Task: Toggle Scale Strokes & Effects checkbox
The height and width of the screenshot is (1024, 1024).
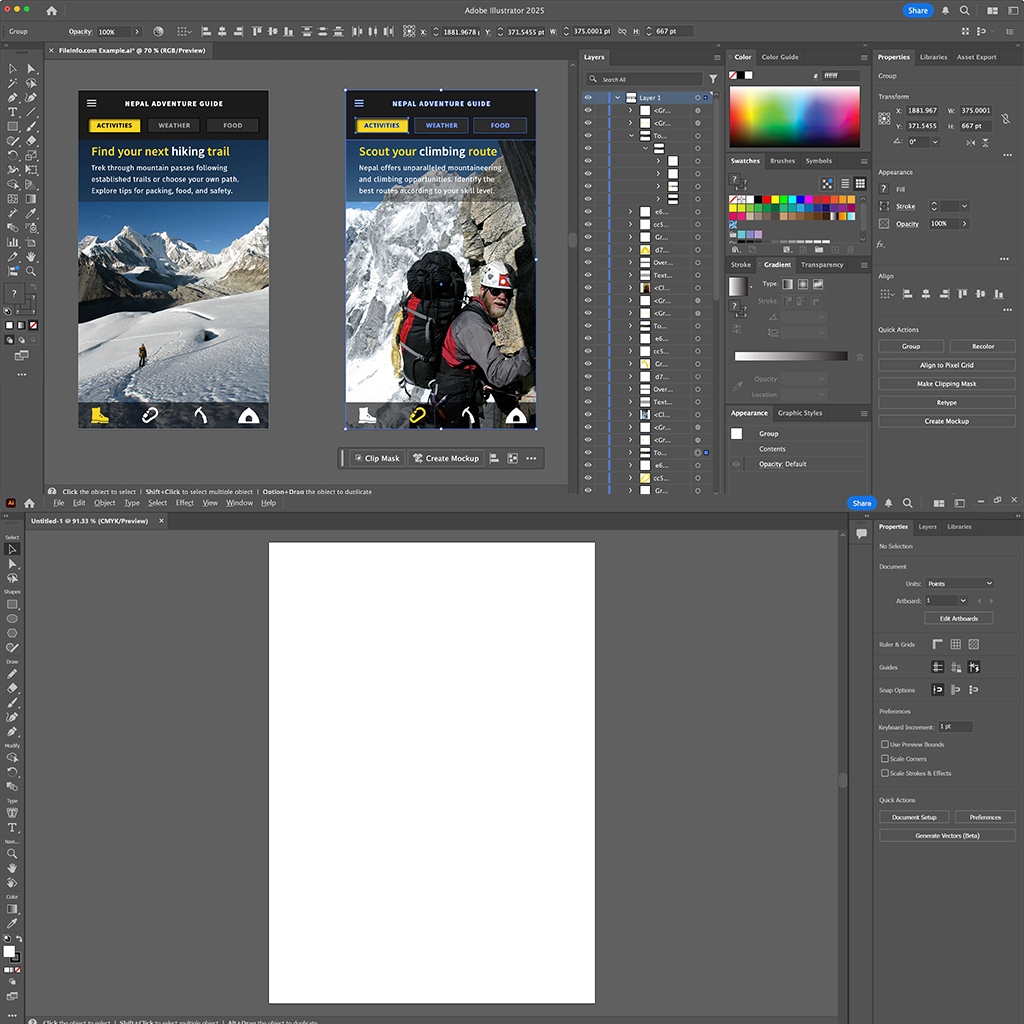Action: click(884, 773)
